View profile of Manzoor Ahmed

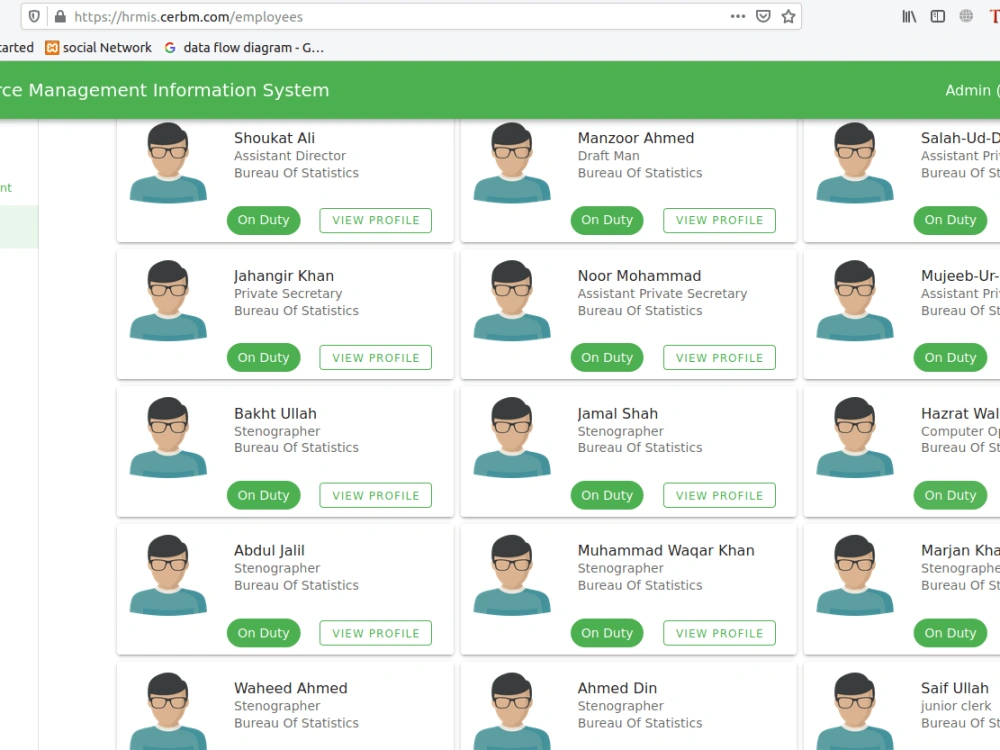(x=719, y=220)
